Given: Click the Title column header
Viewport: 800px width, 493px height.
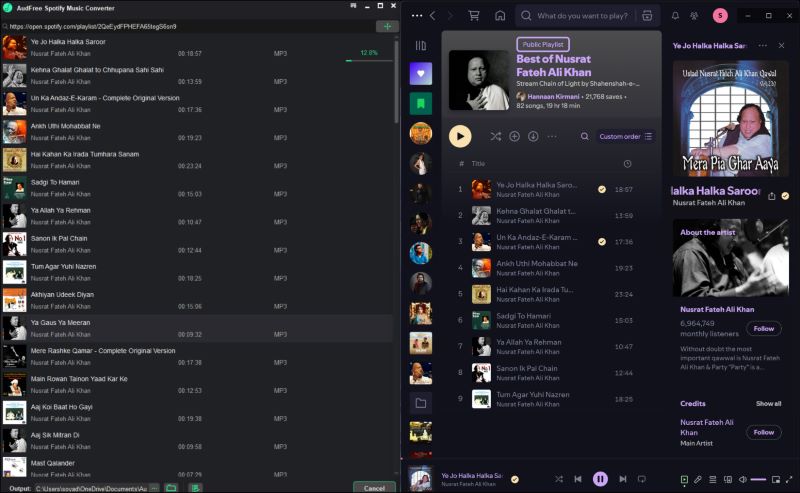Looking at the screenshot, I should pyautogui.click(x=478, y=164).
